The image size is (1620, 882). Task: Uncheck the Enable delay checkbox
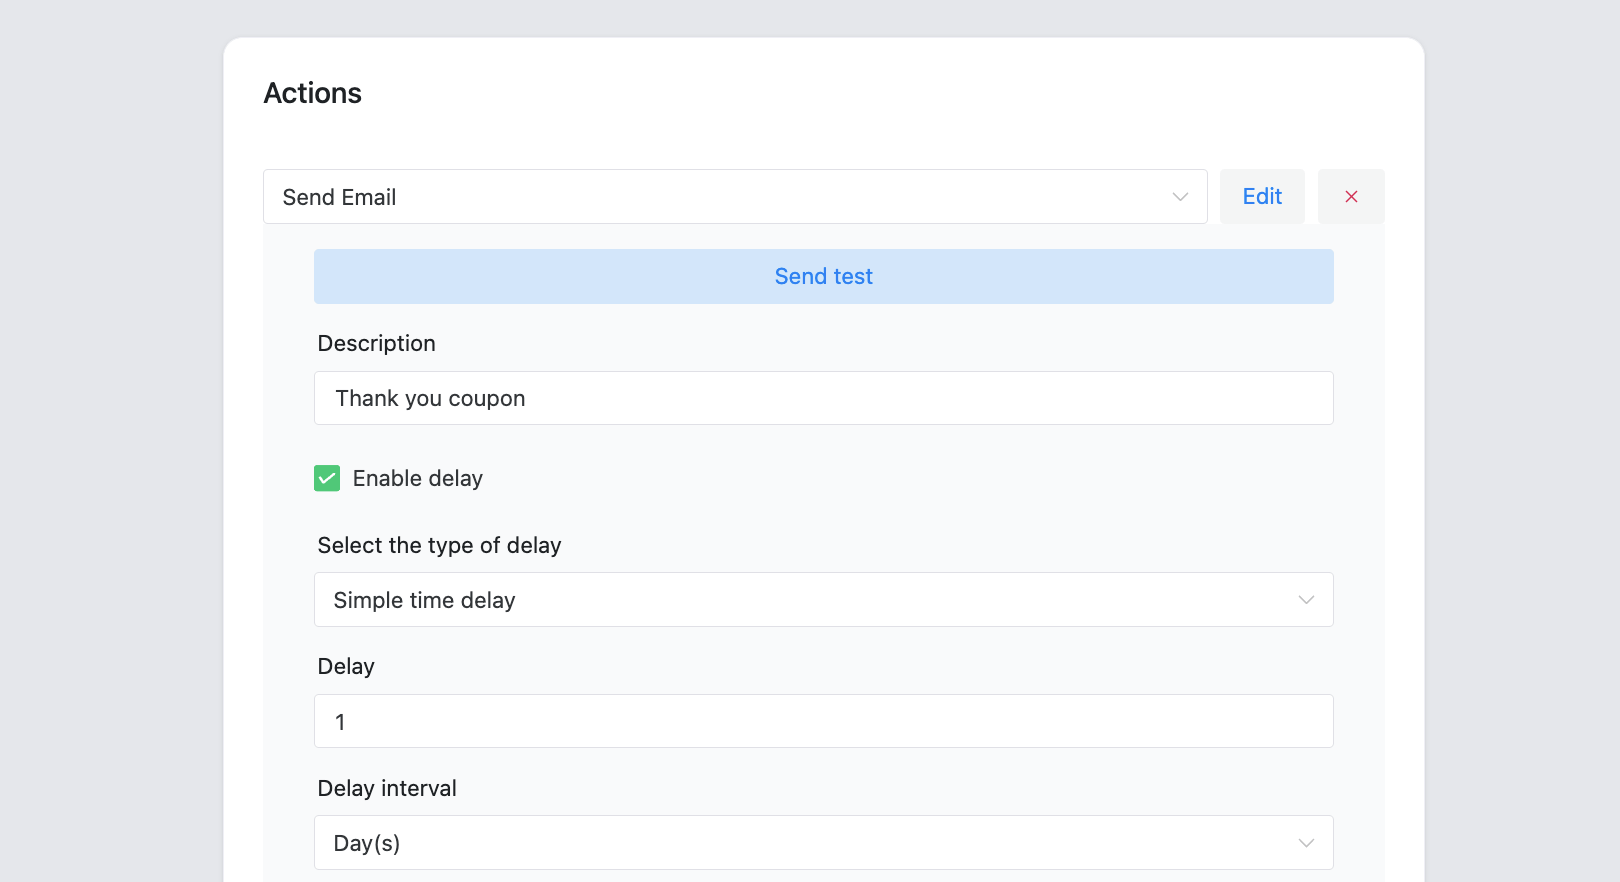[327, 478]
